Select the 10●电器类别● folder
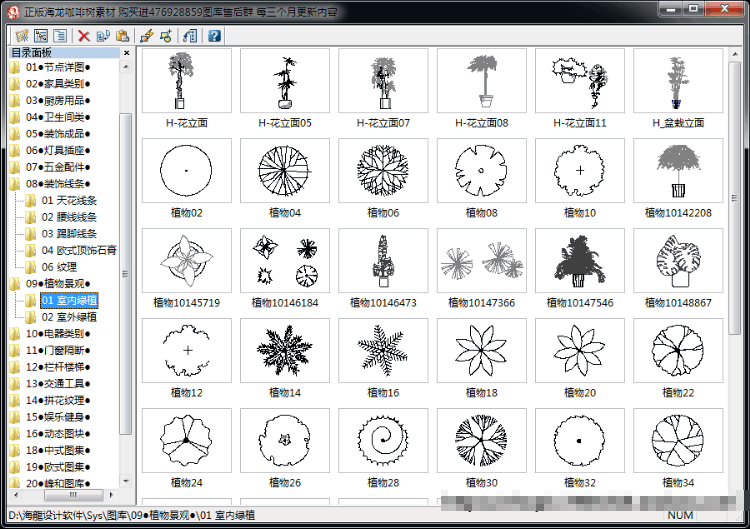The width and height of the screenshot is (750, 529). (58, 333)
